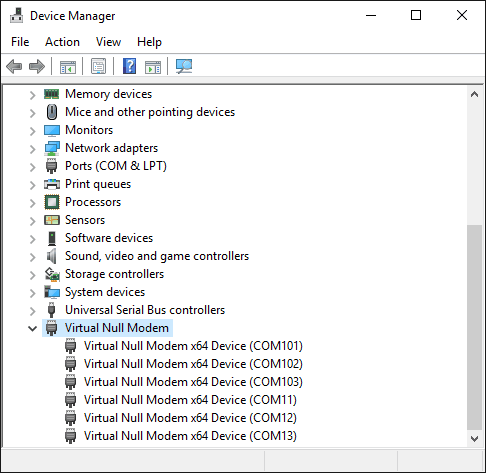
Task: Expand the Ports (COM & LPT) category
Action: pyautogui.click(x=32, y=167)
